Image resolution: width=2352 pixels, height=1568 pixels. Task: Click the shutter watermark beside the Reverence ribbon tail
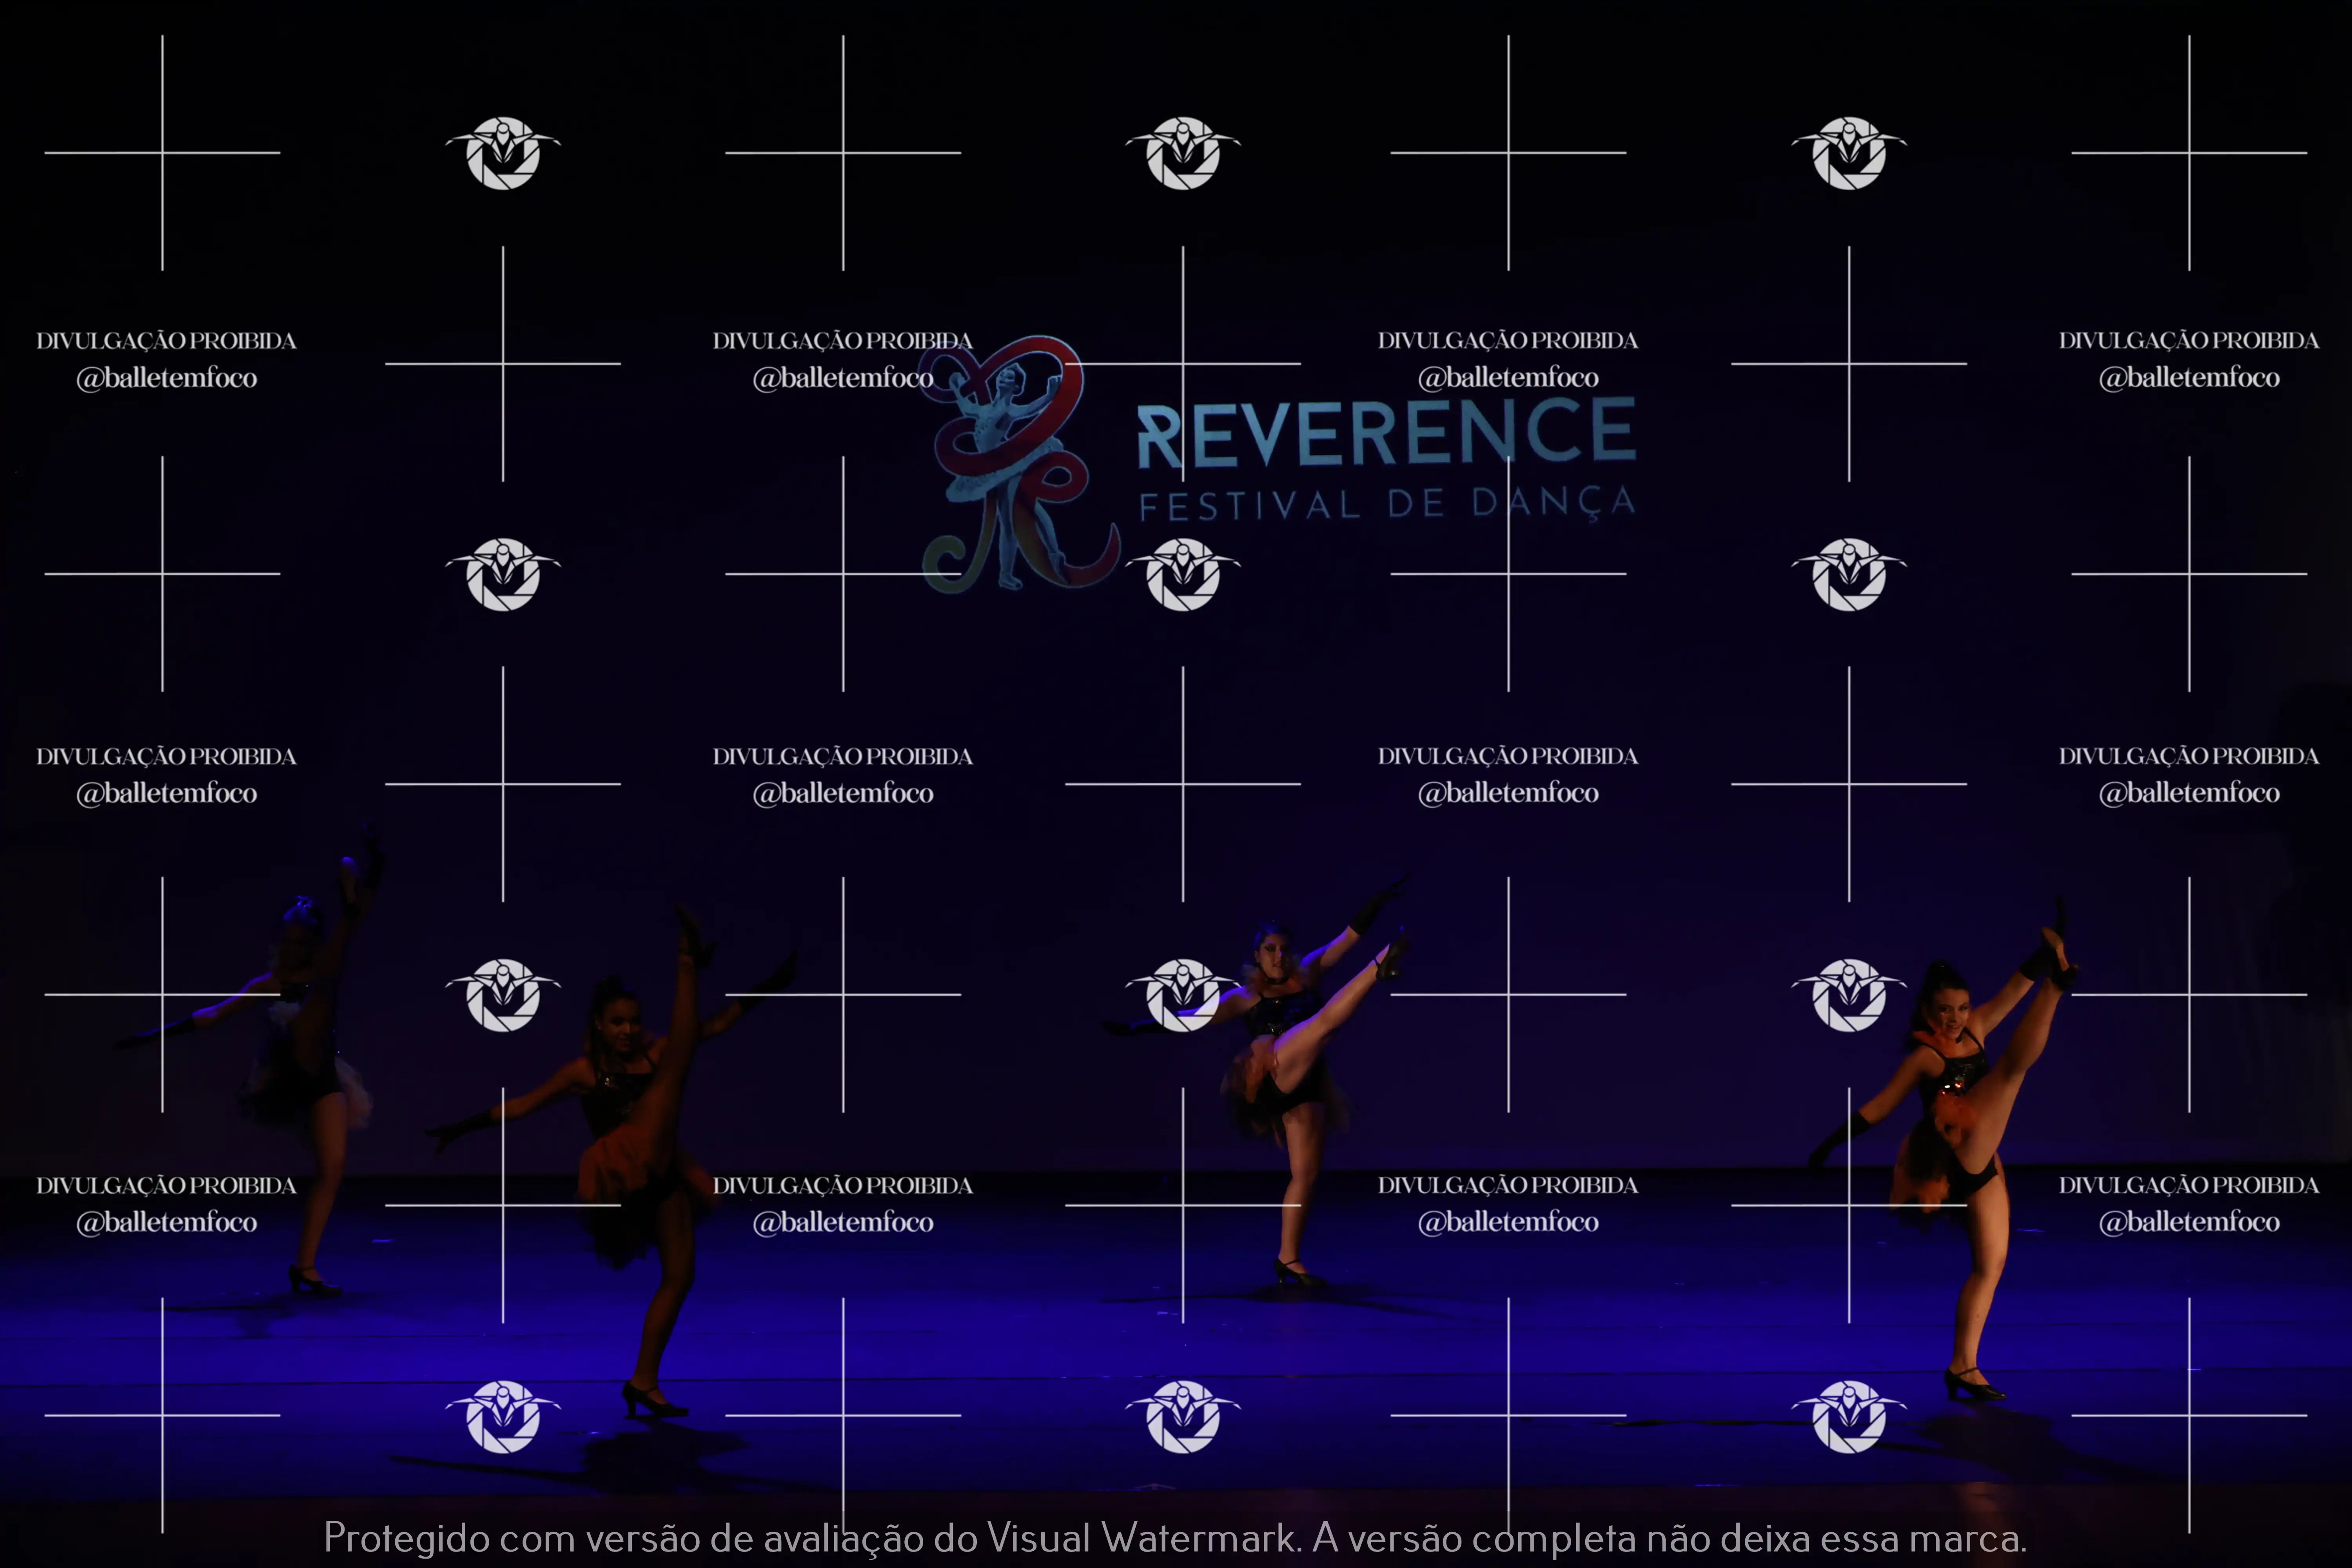click(x=1183, y=574)
